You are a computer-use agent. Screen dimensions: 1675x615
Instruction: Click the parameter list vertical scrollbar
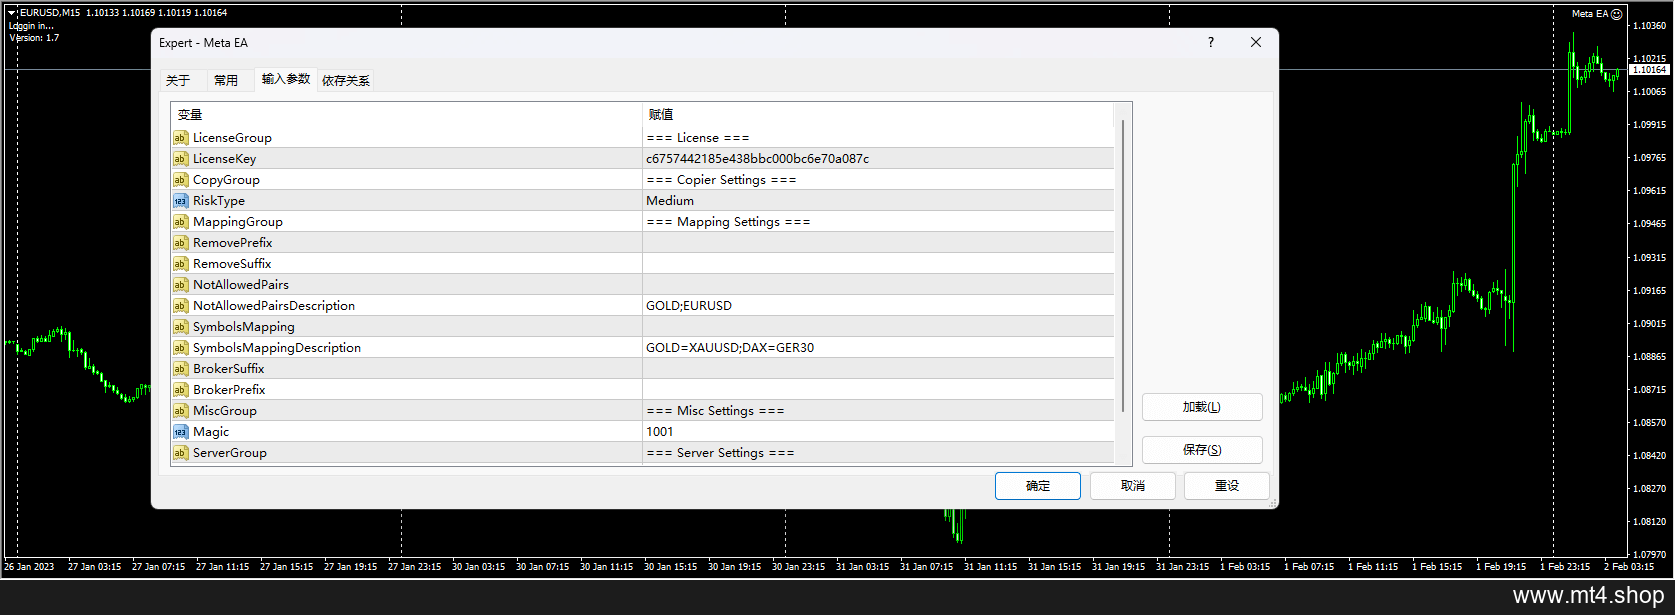(1122, 266)
